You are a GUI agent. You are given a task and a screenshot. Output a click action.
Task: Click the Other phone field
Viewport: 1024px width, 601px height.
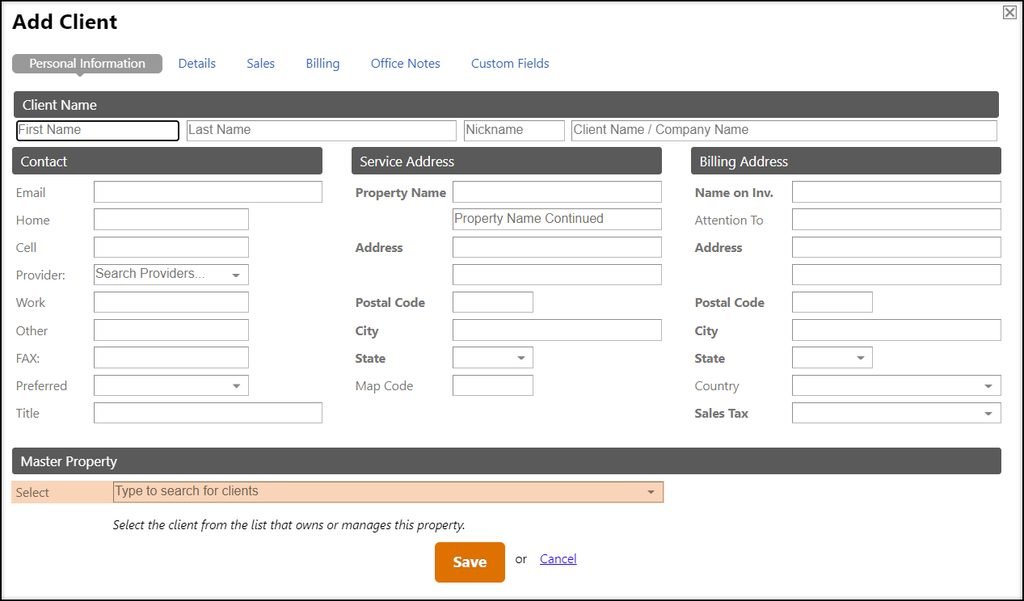tap(171, 330)
